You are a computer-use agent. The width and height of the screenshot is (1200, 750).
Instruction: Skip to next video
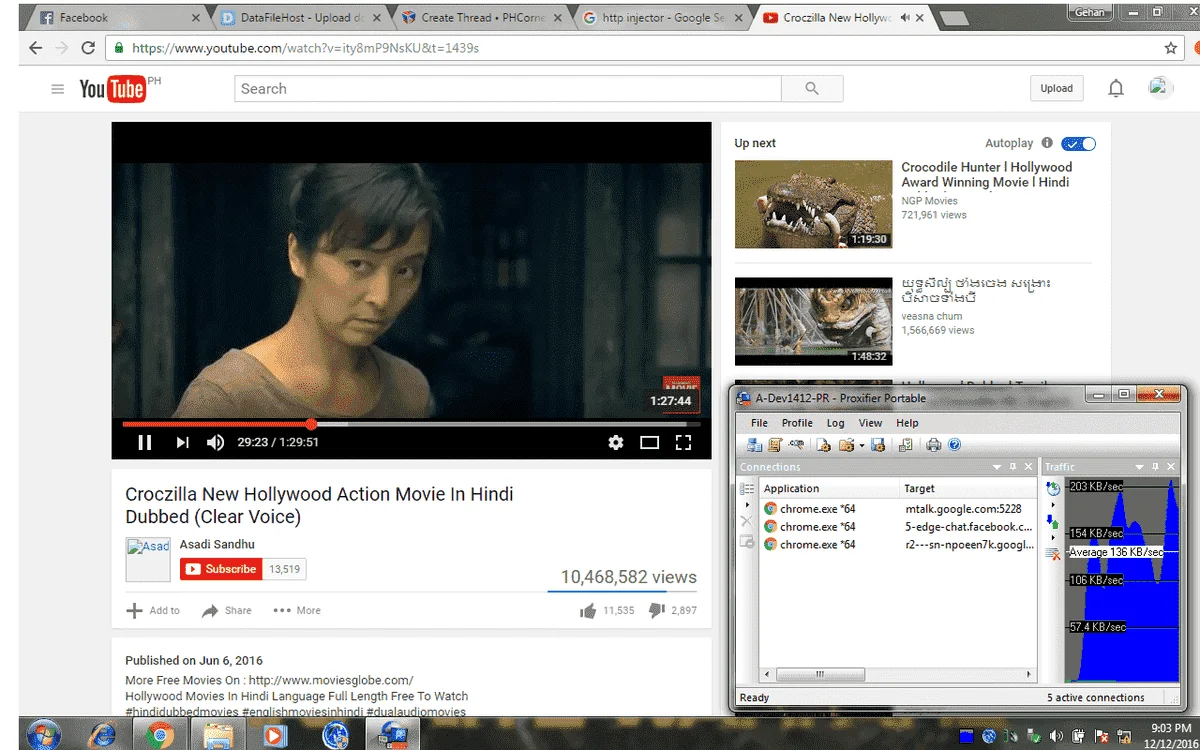[182, 442]
